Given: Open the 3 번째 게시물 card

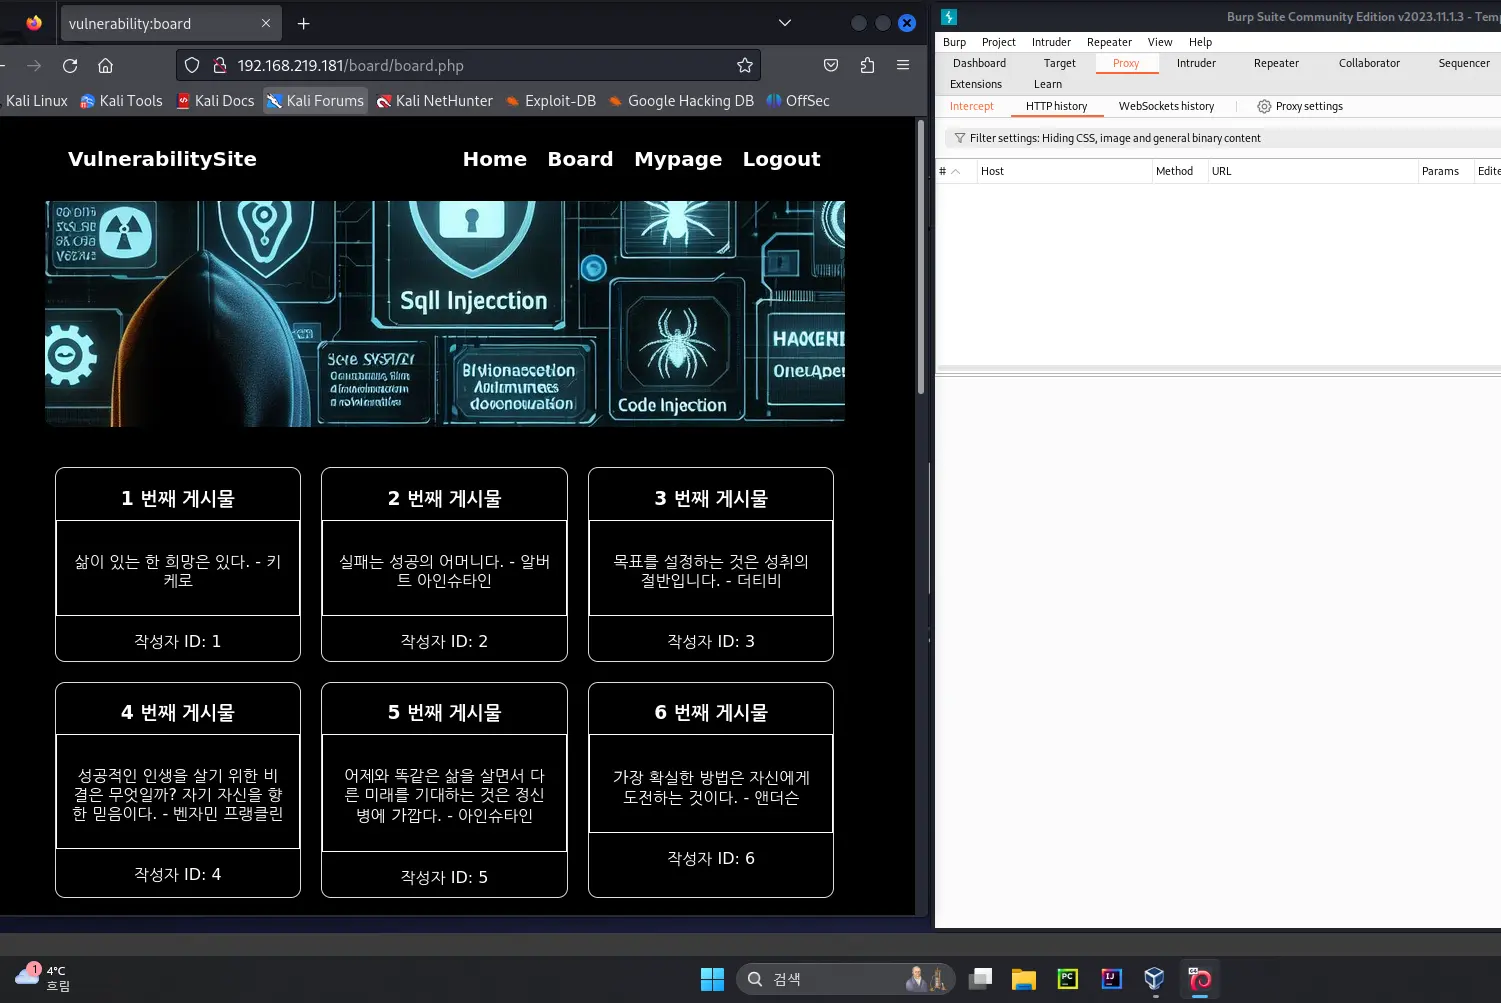Looking at the screenshot, I should [711, 564].
